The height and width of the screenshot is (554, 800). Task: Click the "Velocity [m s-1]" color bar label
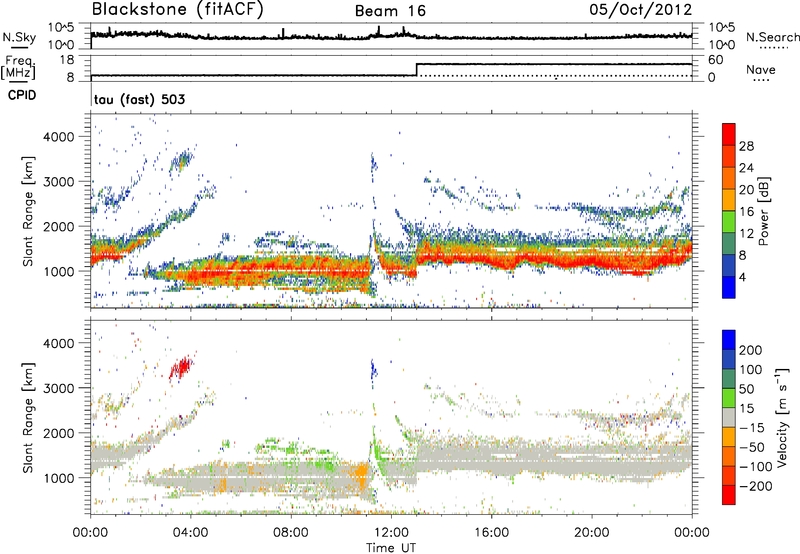[783, 417]
